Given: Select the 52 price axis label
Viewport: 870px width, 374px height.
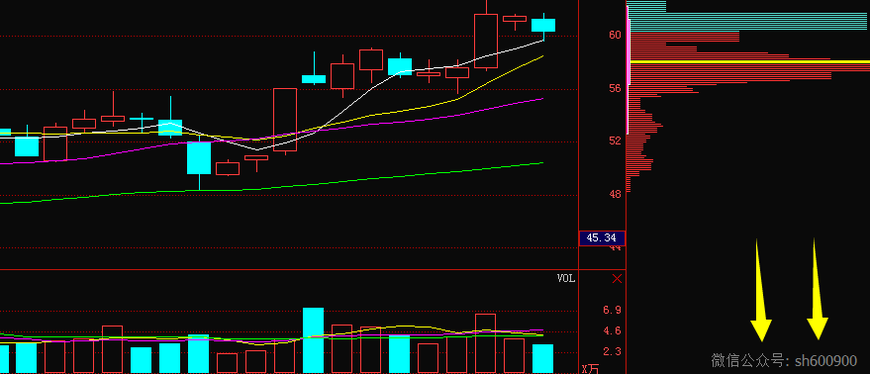Looking at the screenshot, I should point(614,141).
